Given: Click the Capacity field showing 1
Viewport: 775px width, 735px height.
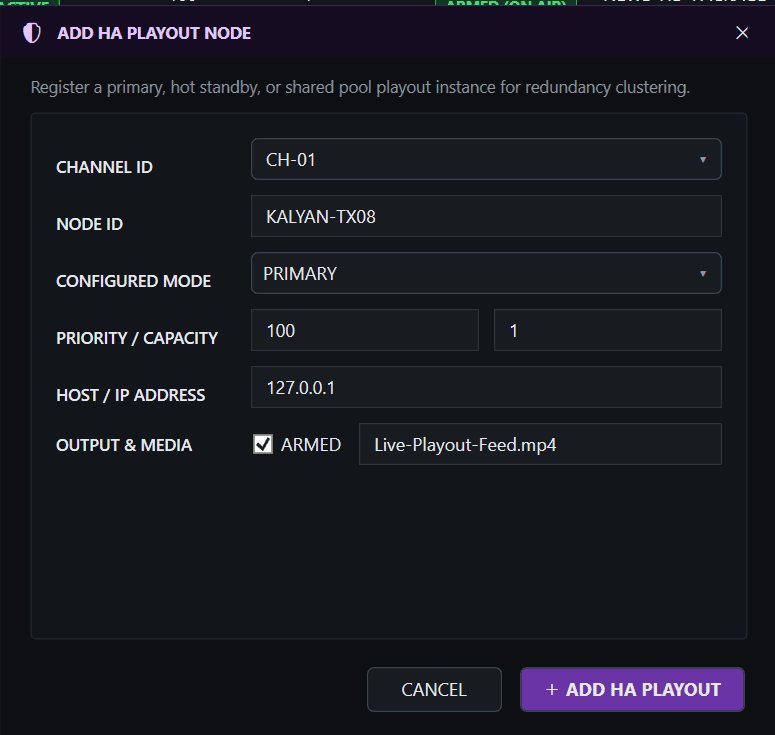Looking at the screenshot, I should [x=608, y=330].
